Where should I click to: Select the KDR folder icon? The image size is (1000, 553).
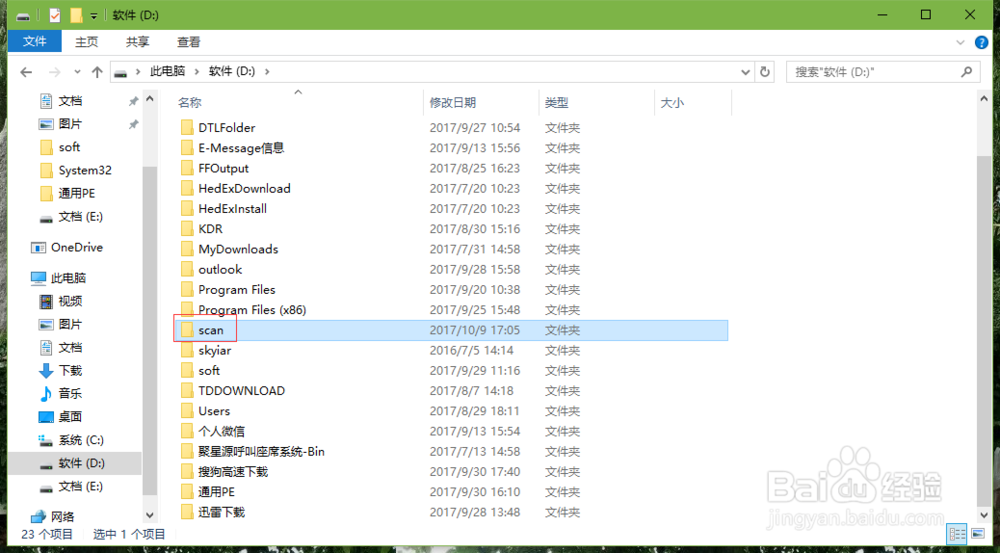[x=187, y=229]
